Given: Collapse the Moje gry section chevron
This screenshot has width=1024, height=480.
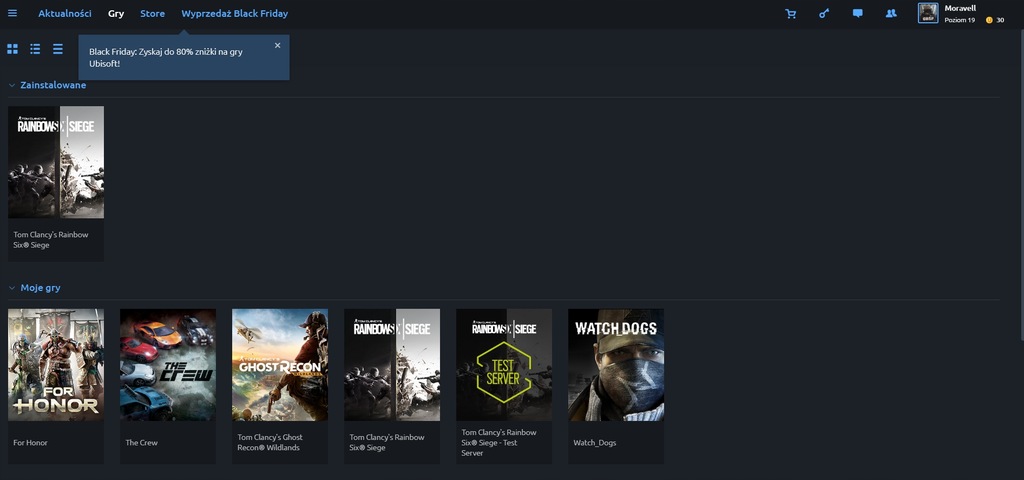Looking at the screenshot, I should click(12, 288).
